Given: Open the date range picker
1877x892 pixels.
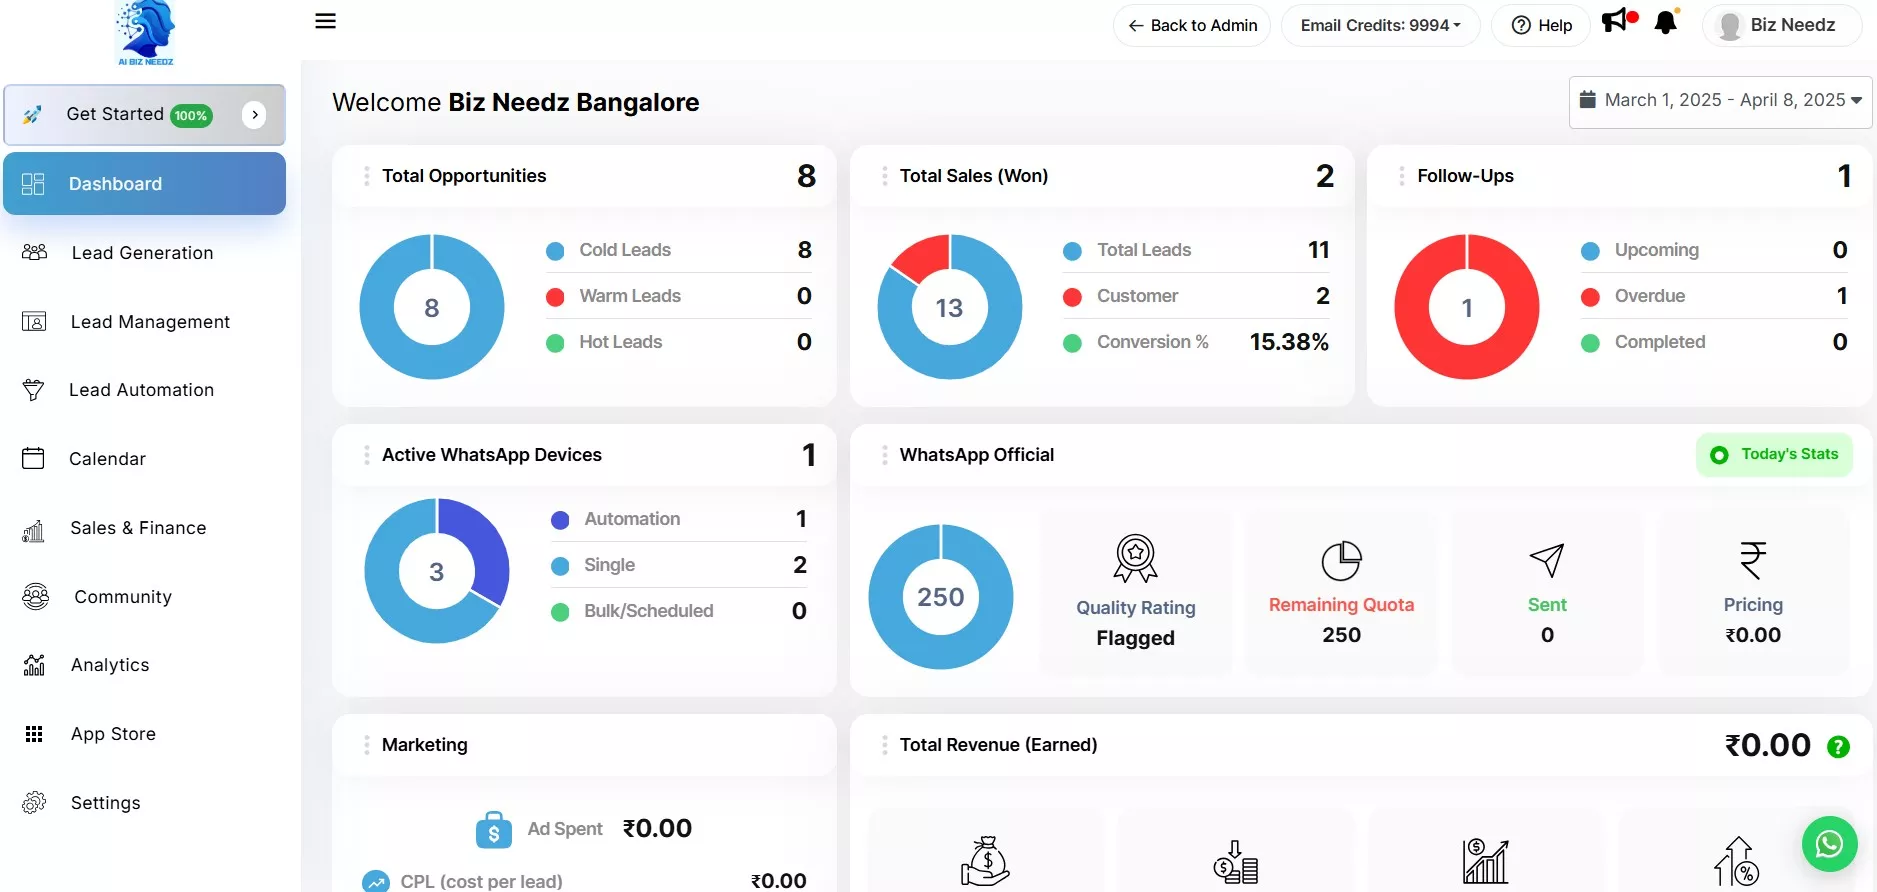Looking at the screenshot, I should point(1720,101).
